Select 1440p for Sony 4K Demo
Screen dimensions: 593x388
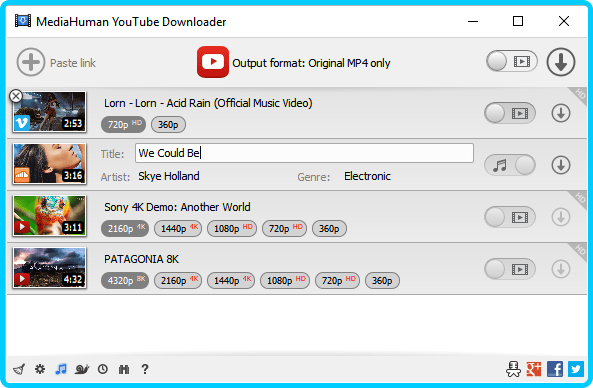(x=178, y=228)
